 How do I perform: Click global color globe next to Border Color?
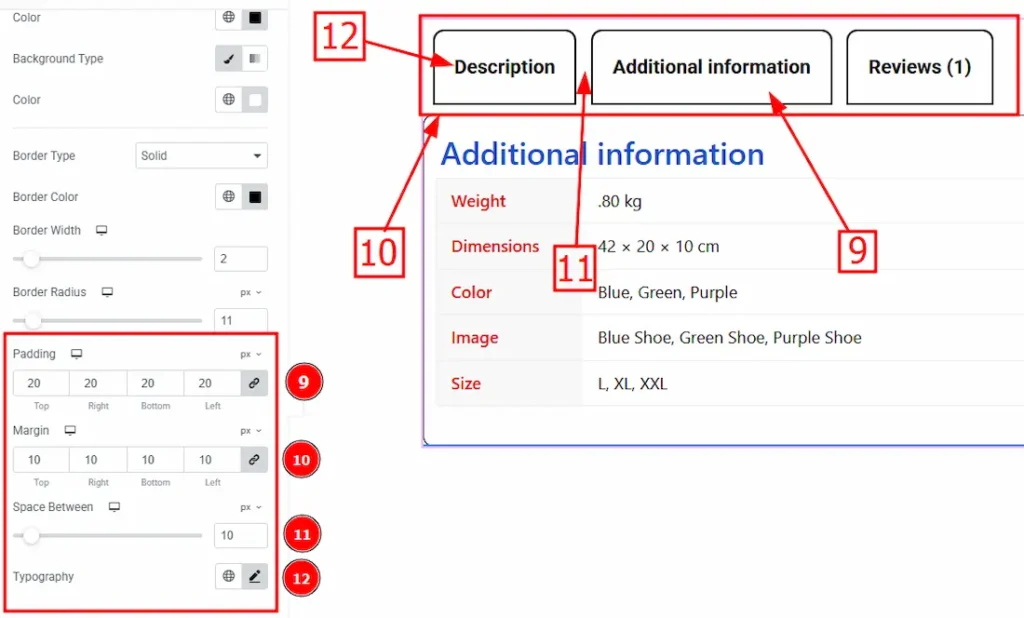[229, 196]
